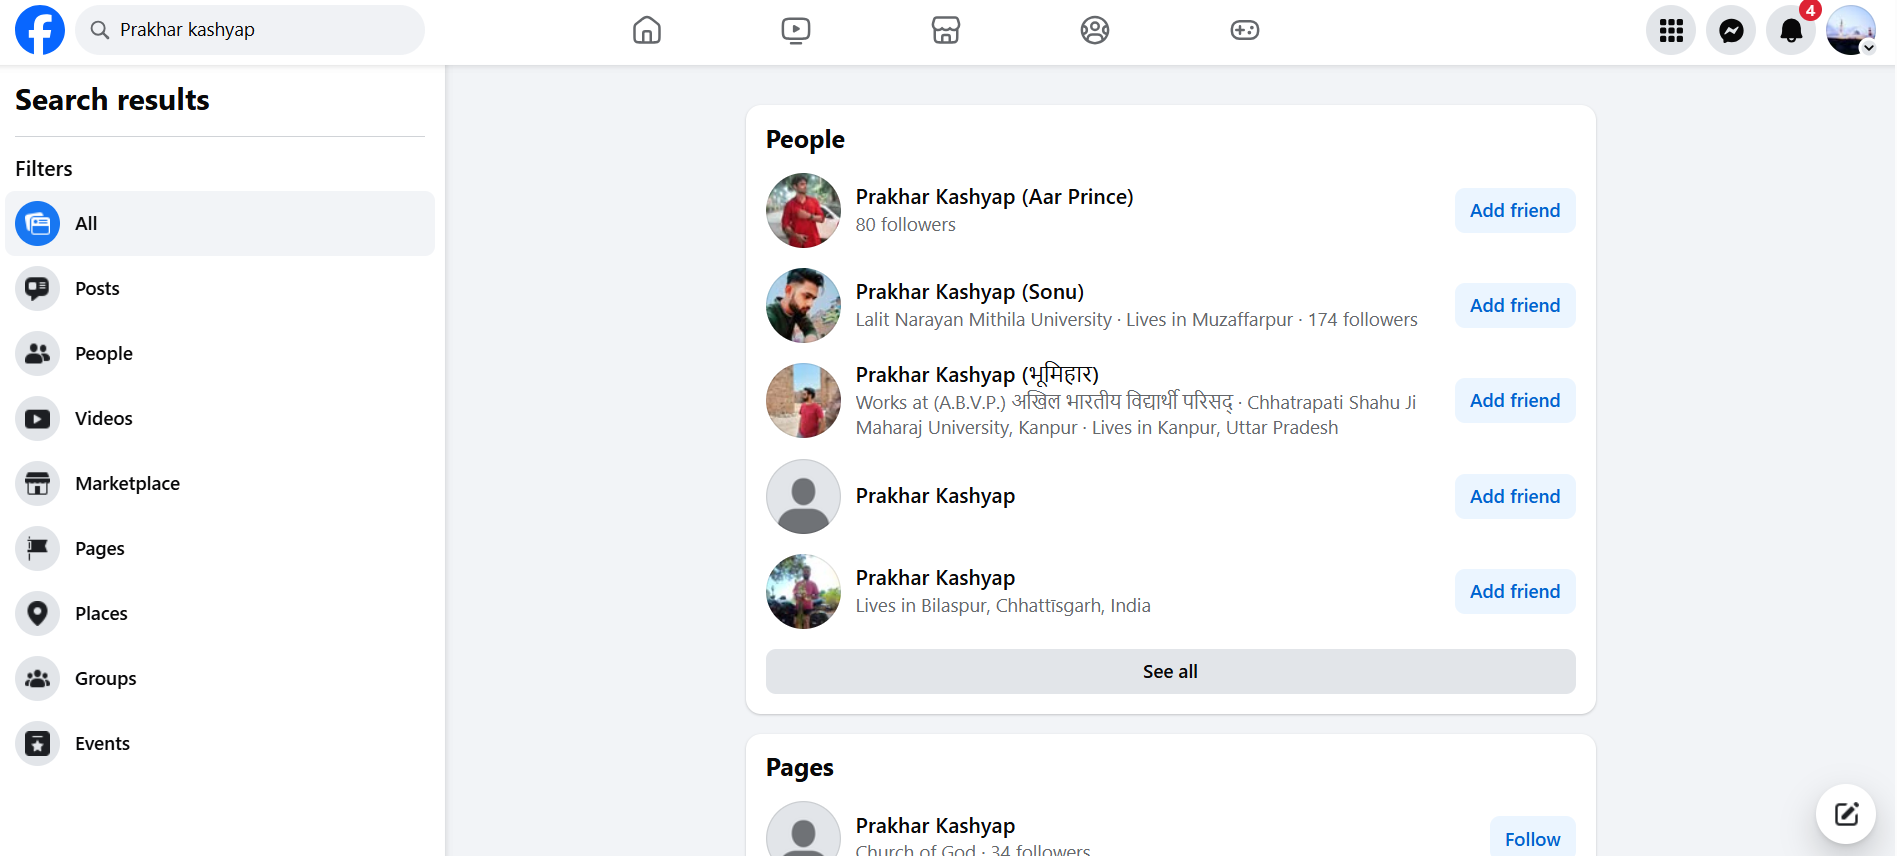Screen dimensions: 1897x856
Task: Open the Groups icon in top navigation
Action: [x=1095, y=30]
